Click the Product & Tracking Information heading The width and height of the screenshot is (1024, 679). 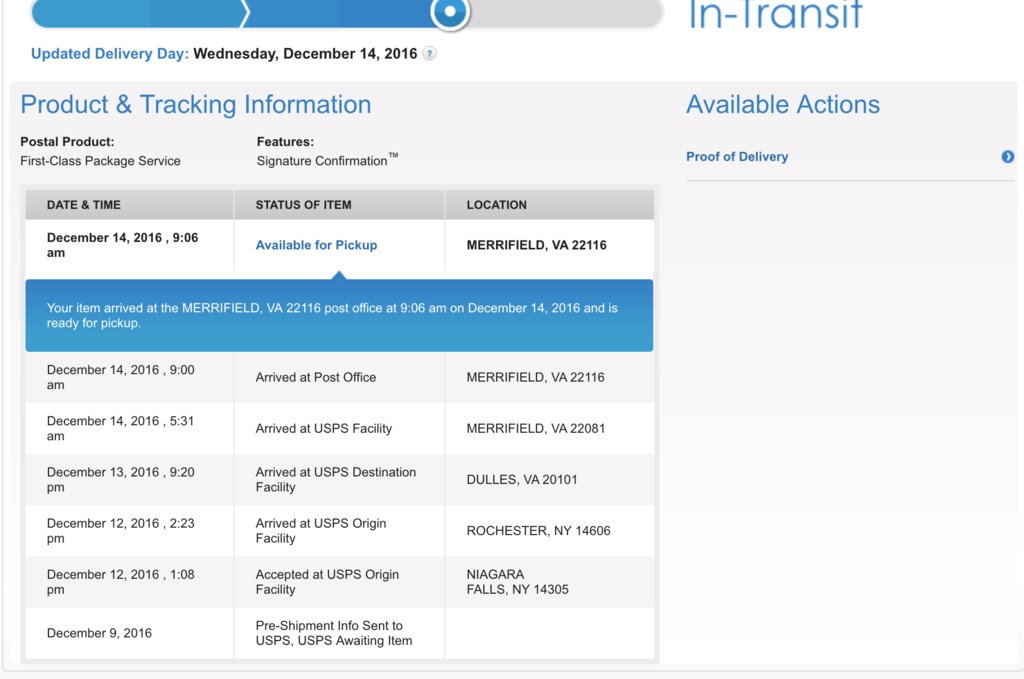pyautogui.click(x=196, y=105)
